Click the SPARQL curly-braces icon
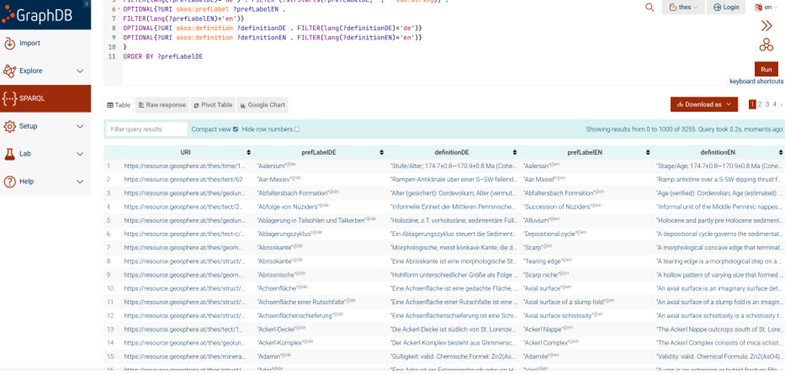 click(10, 99)
